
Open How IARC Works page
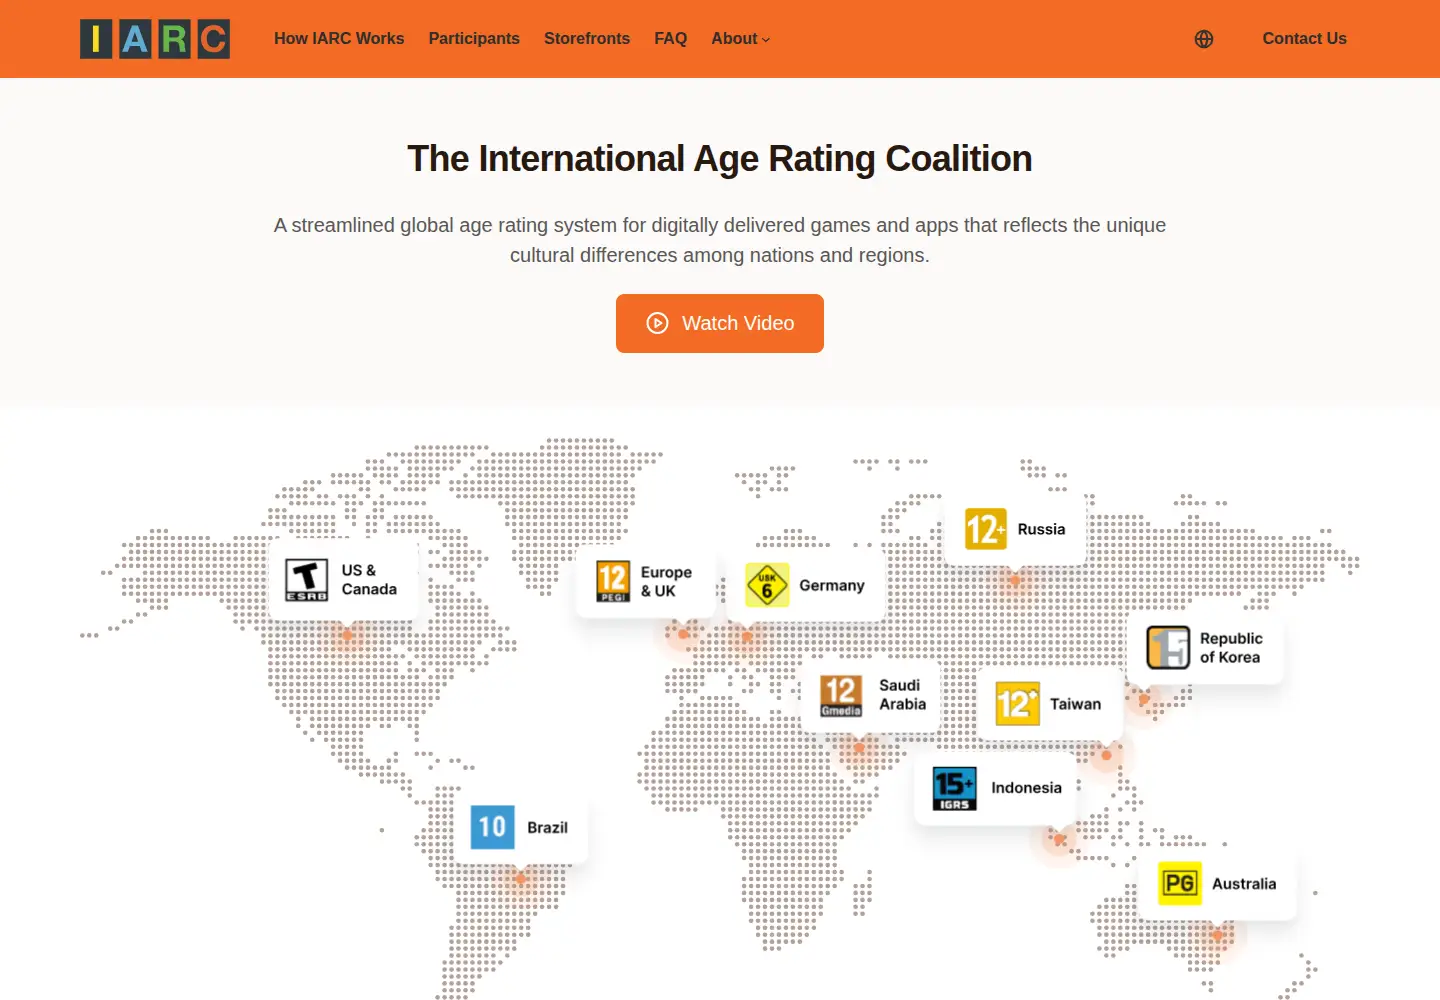(339, 39)
